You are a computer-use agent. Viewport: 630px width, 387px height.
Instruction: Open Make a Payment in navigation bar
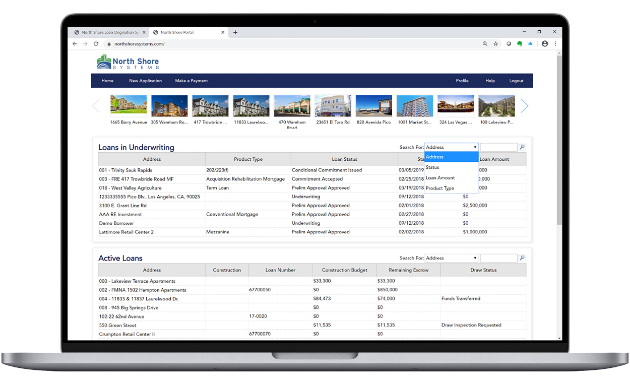191,81
